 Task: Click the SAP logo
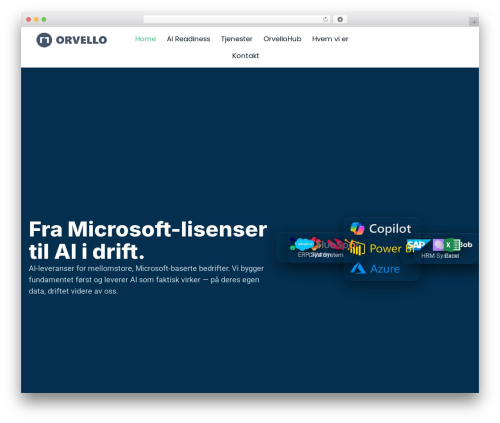(418, 245)
